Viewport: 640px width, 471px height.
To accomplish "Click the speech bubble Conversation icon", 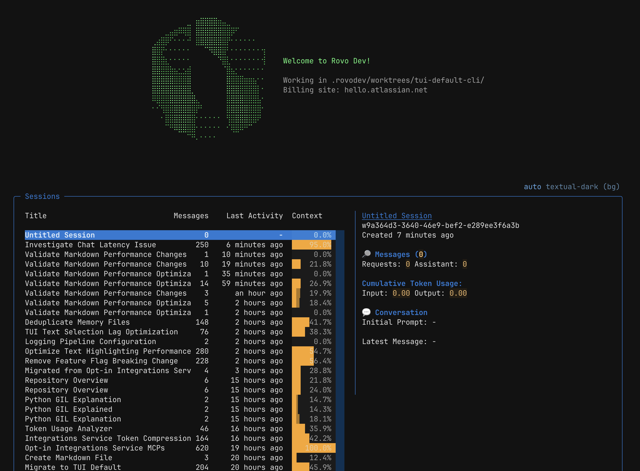I will click(x=366, y=312).
